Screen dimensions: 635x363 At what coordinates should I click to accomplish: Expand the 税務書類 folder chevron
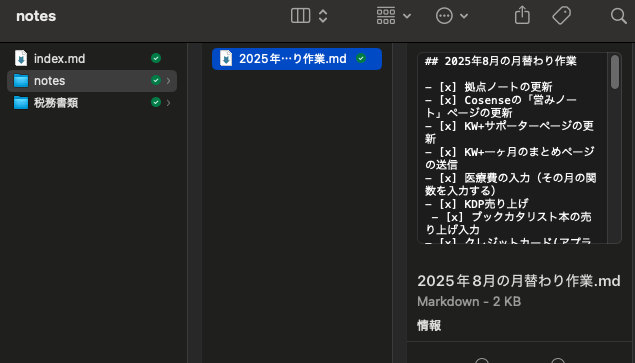pos(168,102)
